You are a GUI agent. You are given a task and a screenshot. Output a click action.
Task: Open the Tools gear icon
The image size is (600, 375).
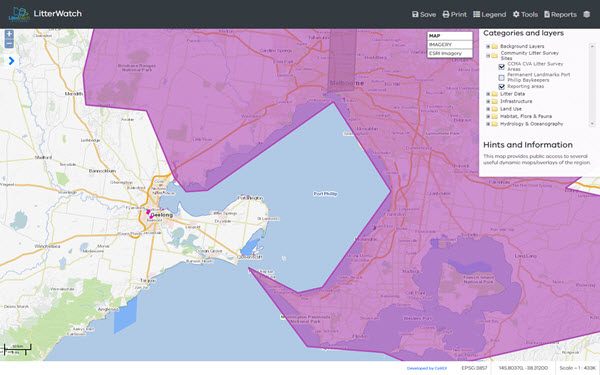coord(516,14)
